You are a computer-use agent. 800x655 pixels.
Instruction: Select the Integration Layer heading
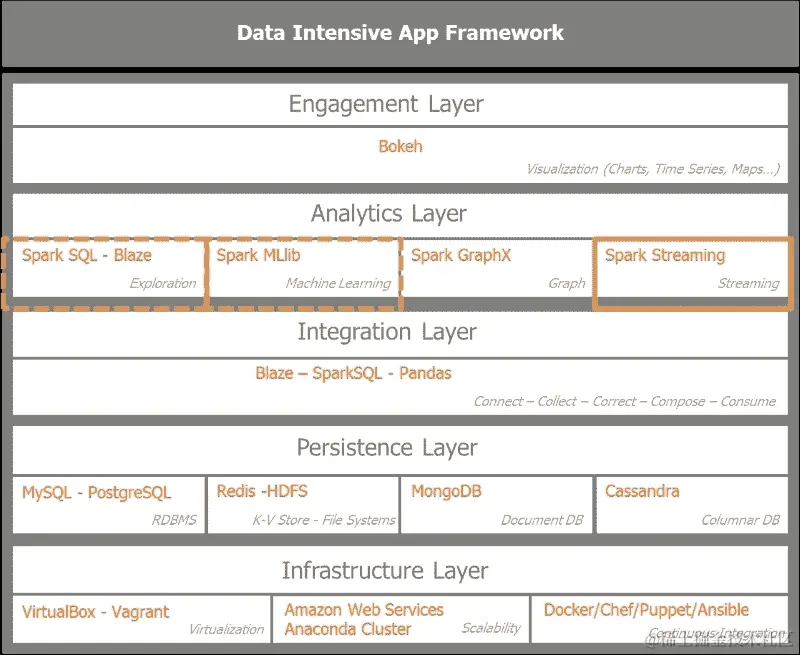coord(387,332)
